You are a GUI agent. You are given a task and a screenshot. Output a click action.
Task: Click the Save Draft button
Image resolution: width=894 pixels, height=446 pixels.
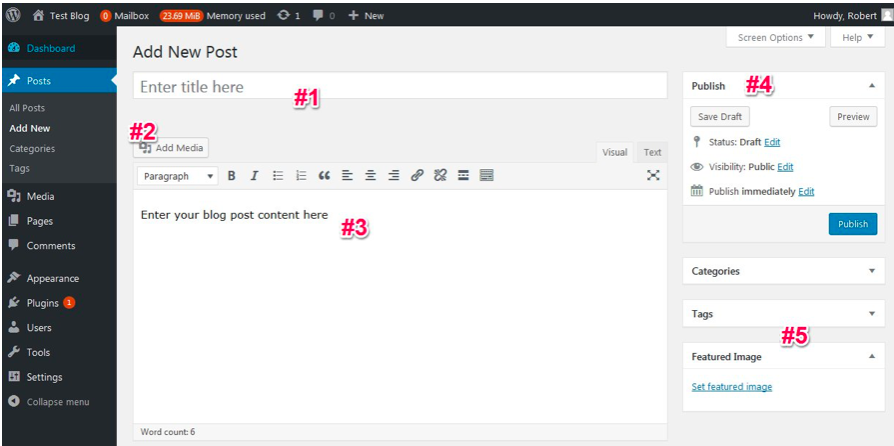[x=720, y=117]
